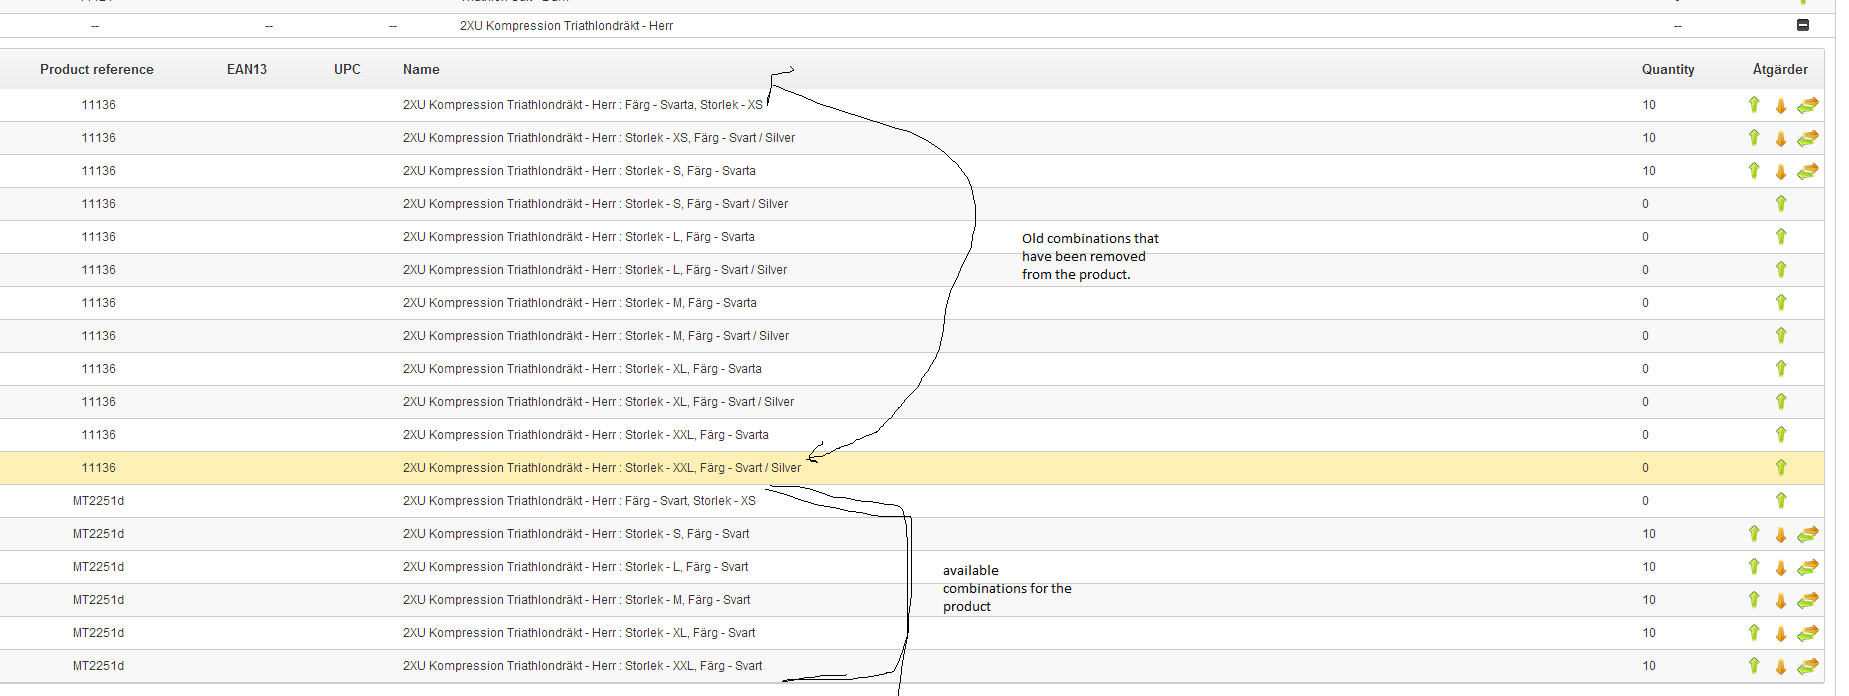The image size is (1849, 696).
Task: Remove stock for 11136 Storlek - XS, Svart / Silver
Action: (1781, 138)
